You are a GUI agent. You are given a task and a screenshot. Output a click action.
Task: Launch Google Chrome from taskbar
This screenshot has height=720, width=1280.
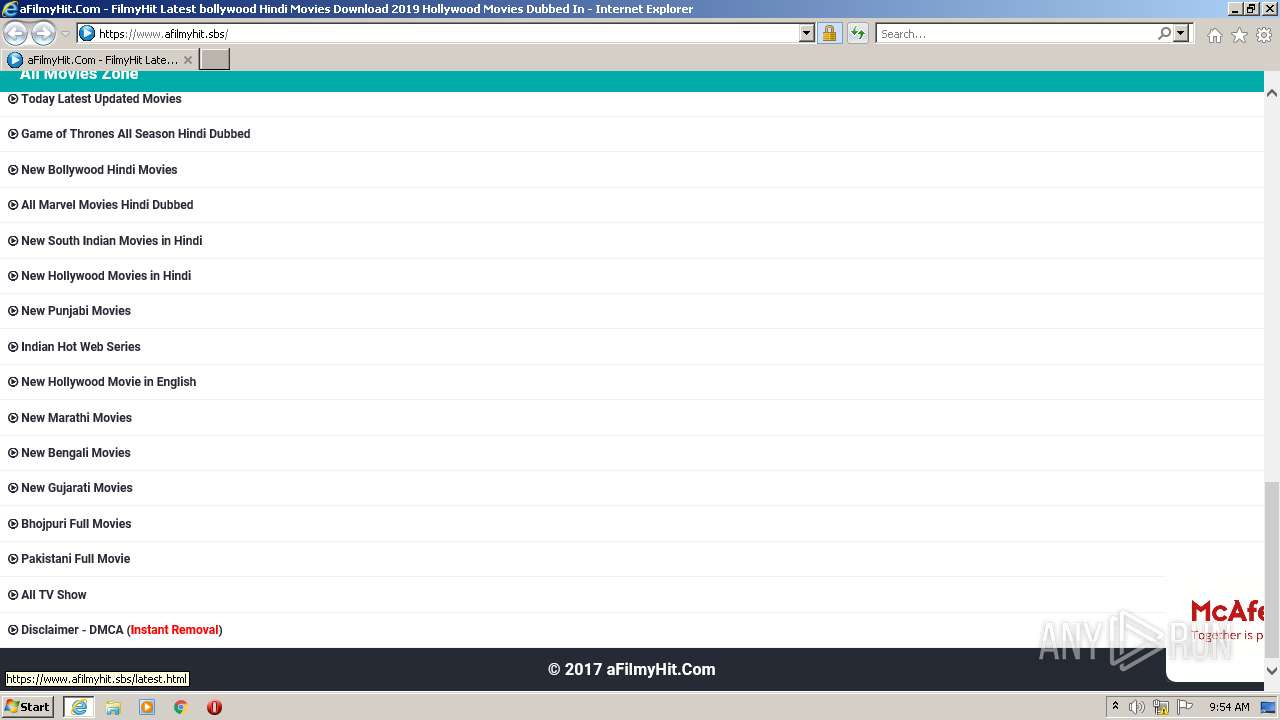[x=181, y=707]
